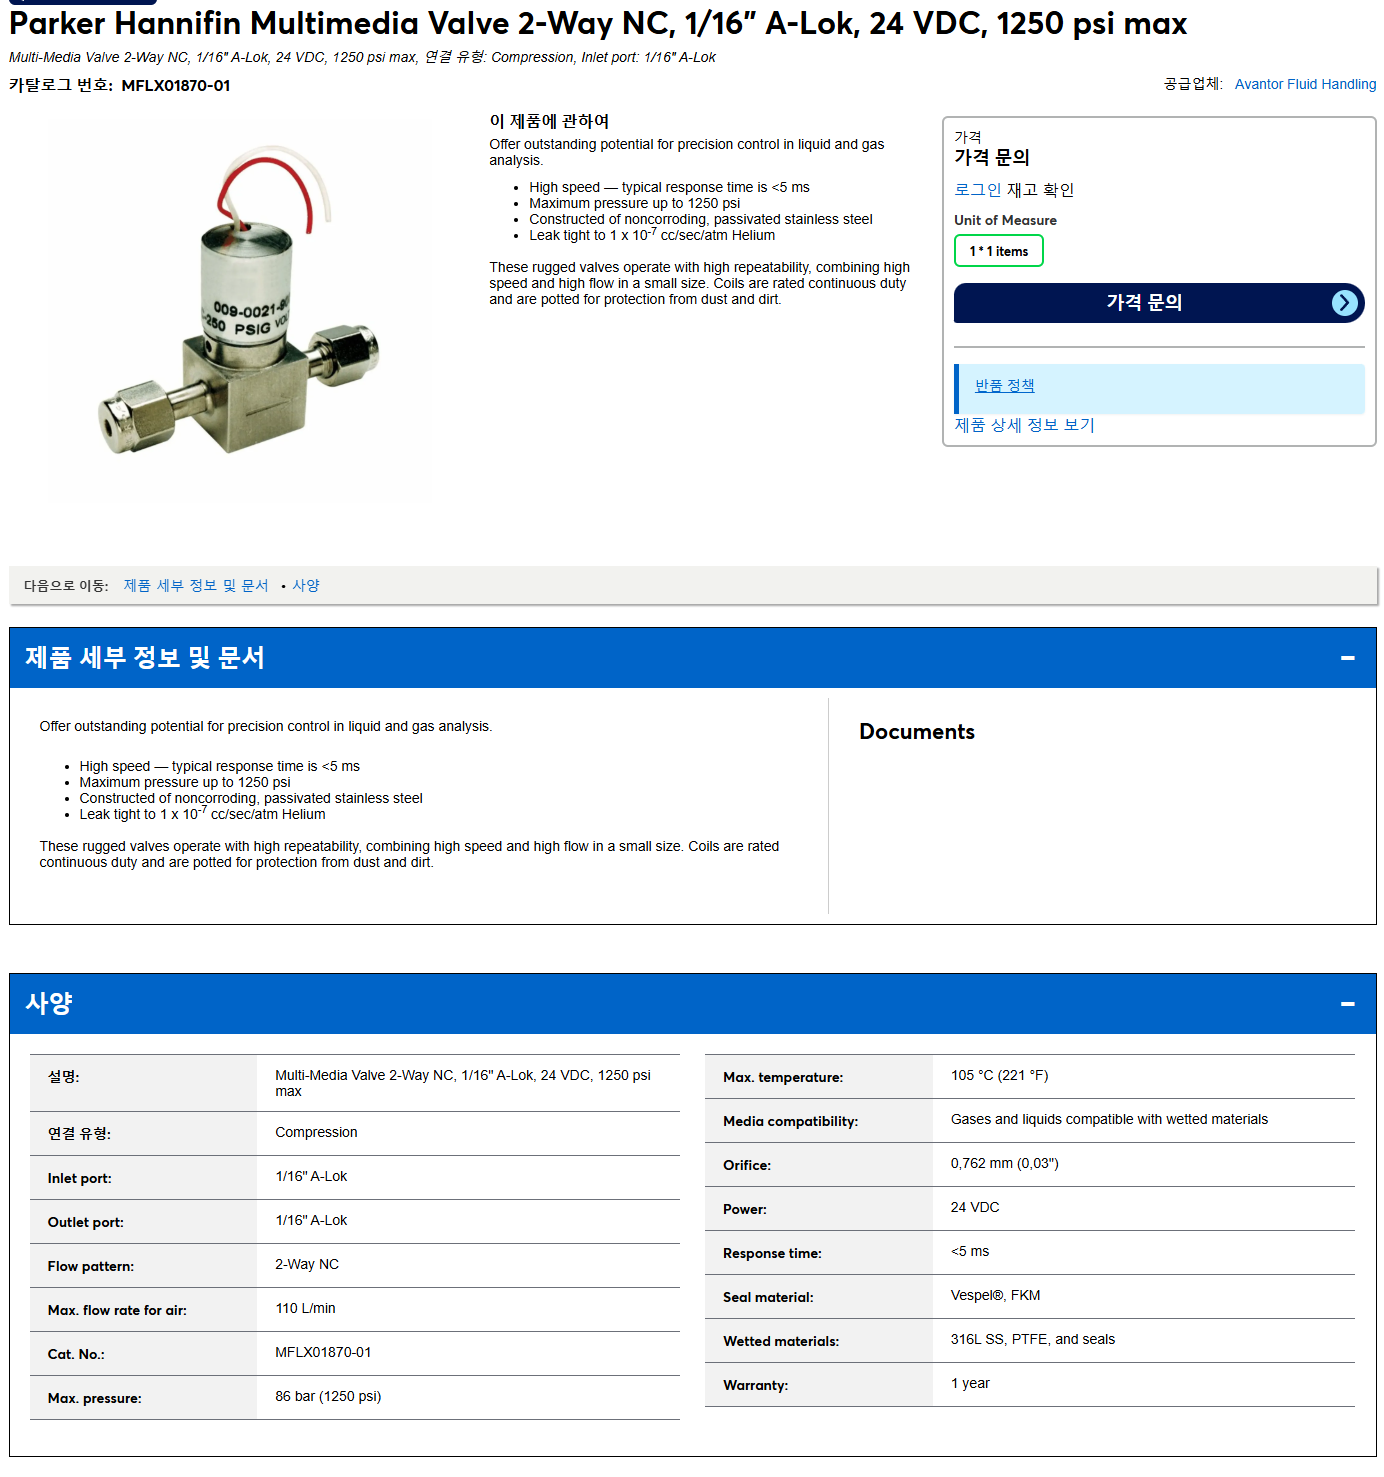Viewport: 1384px width, 1477px height.
Task: Click the Vespel®, FKM seal material value
Action: pyautogui.click(x=995, y=1295)
